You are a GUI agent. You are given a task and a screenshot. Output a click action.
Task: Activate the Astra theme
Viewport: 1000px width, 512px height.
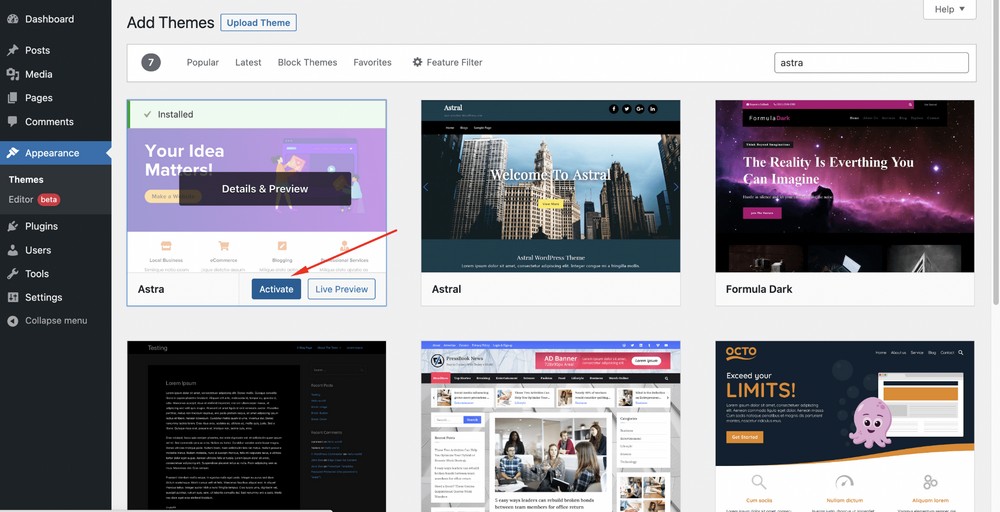click(x=276, y=289)
